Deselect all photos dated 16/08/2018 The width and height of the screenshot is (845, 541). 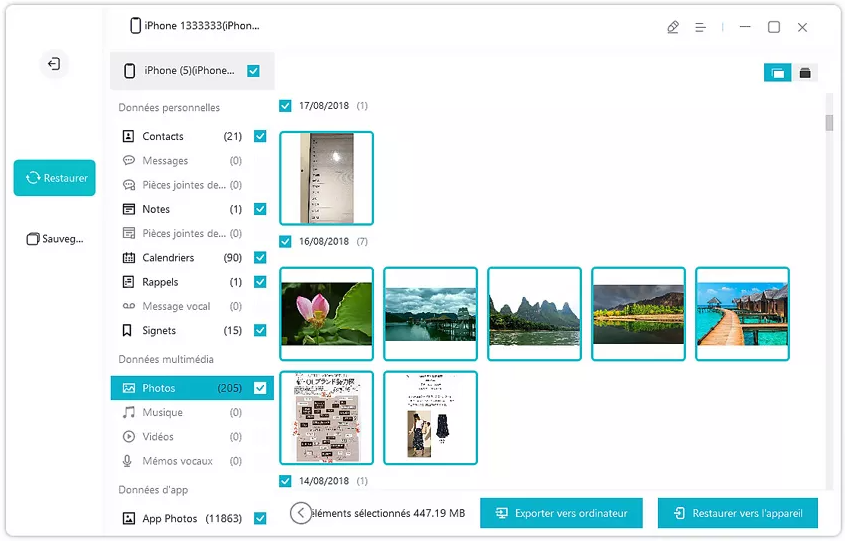click(286, 242)
